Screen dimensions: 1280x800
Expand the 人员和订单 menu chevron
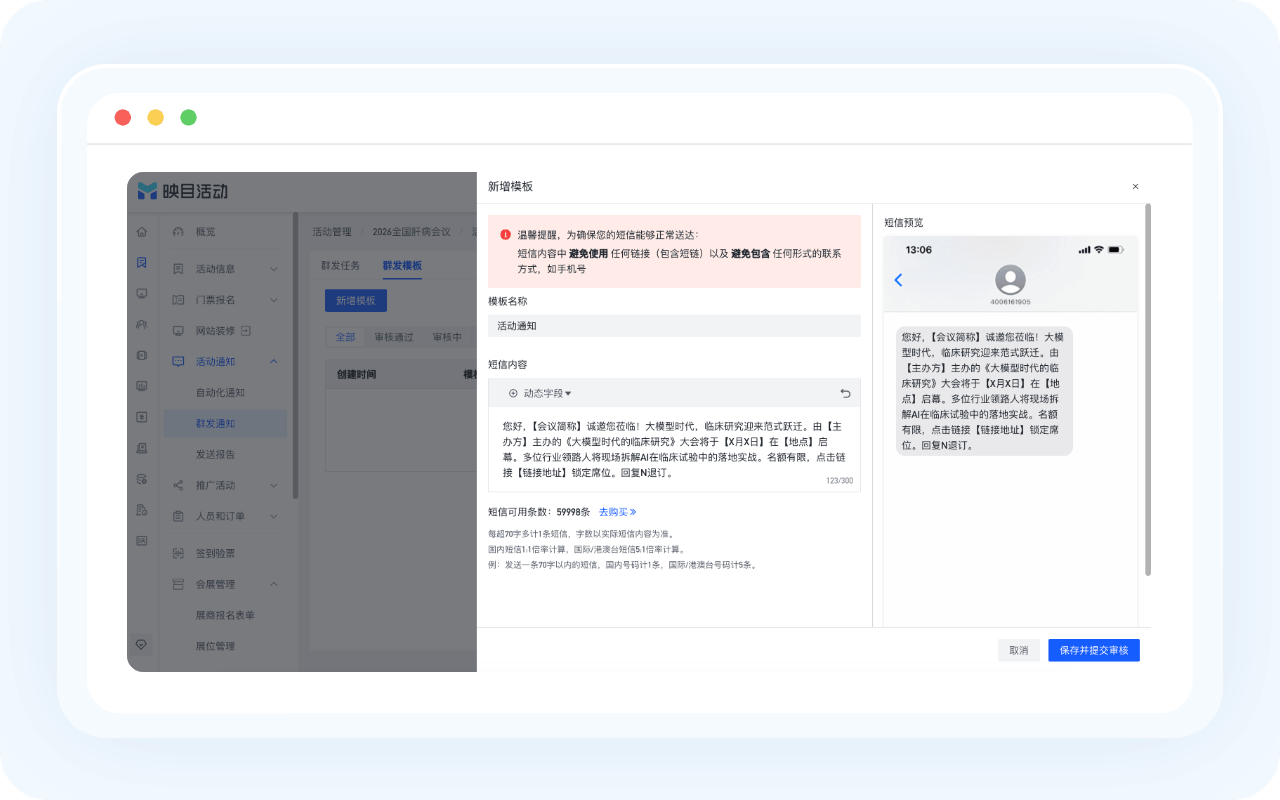274,516
